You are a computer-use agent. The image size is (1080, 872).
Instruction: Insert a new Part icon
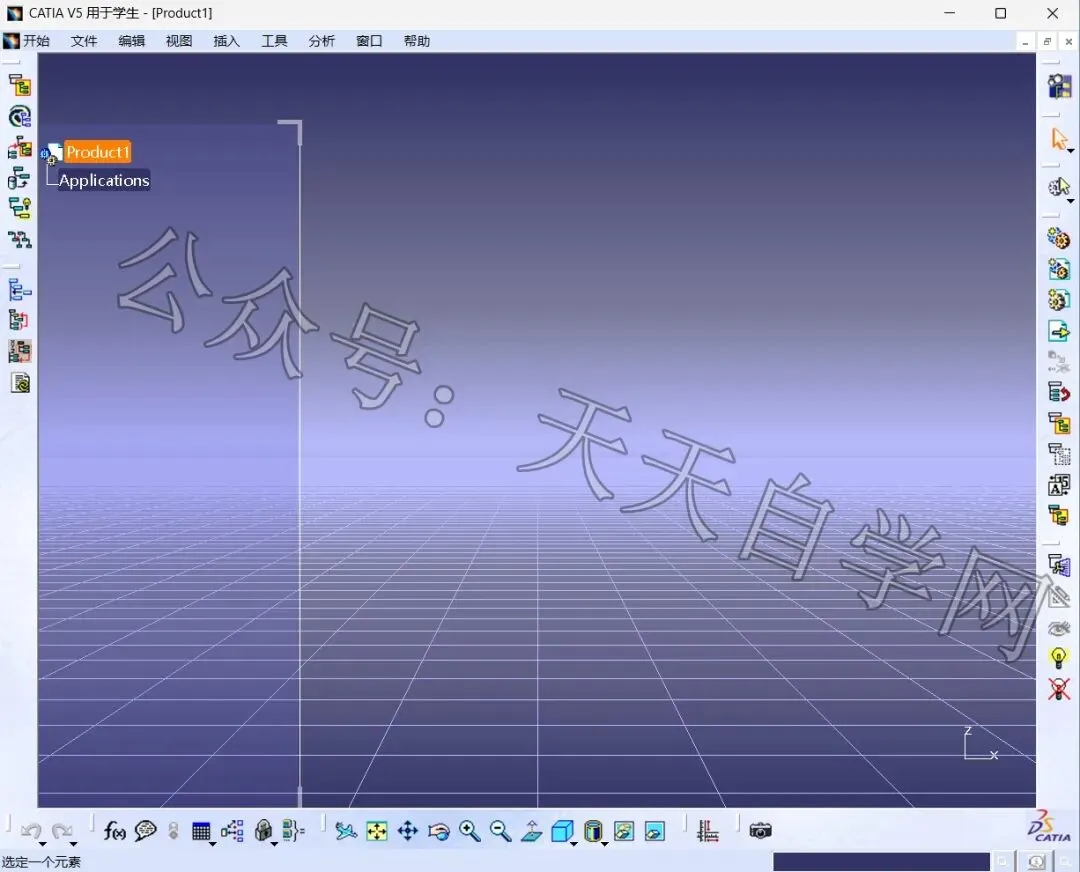point(1059,300)
